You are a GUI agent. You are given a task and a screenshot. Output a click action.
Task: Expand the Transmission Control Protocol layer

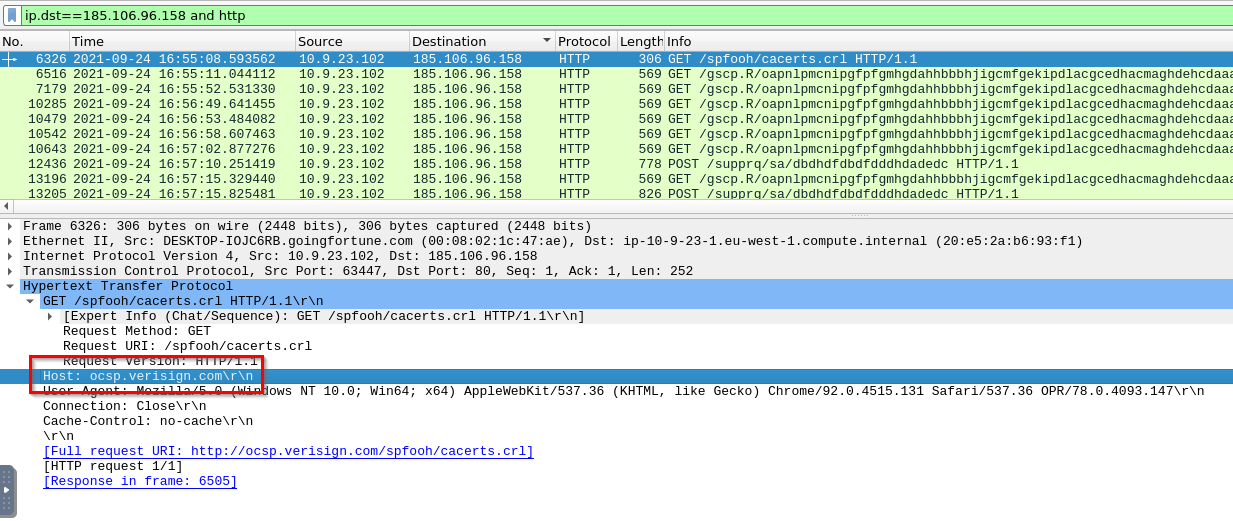pyautogui.click(x=10, y=272)
